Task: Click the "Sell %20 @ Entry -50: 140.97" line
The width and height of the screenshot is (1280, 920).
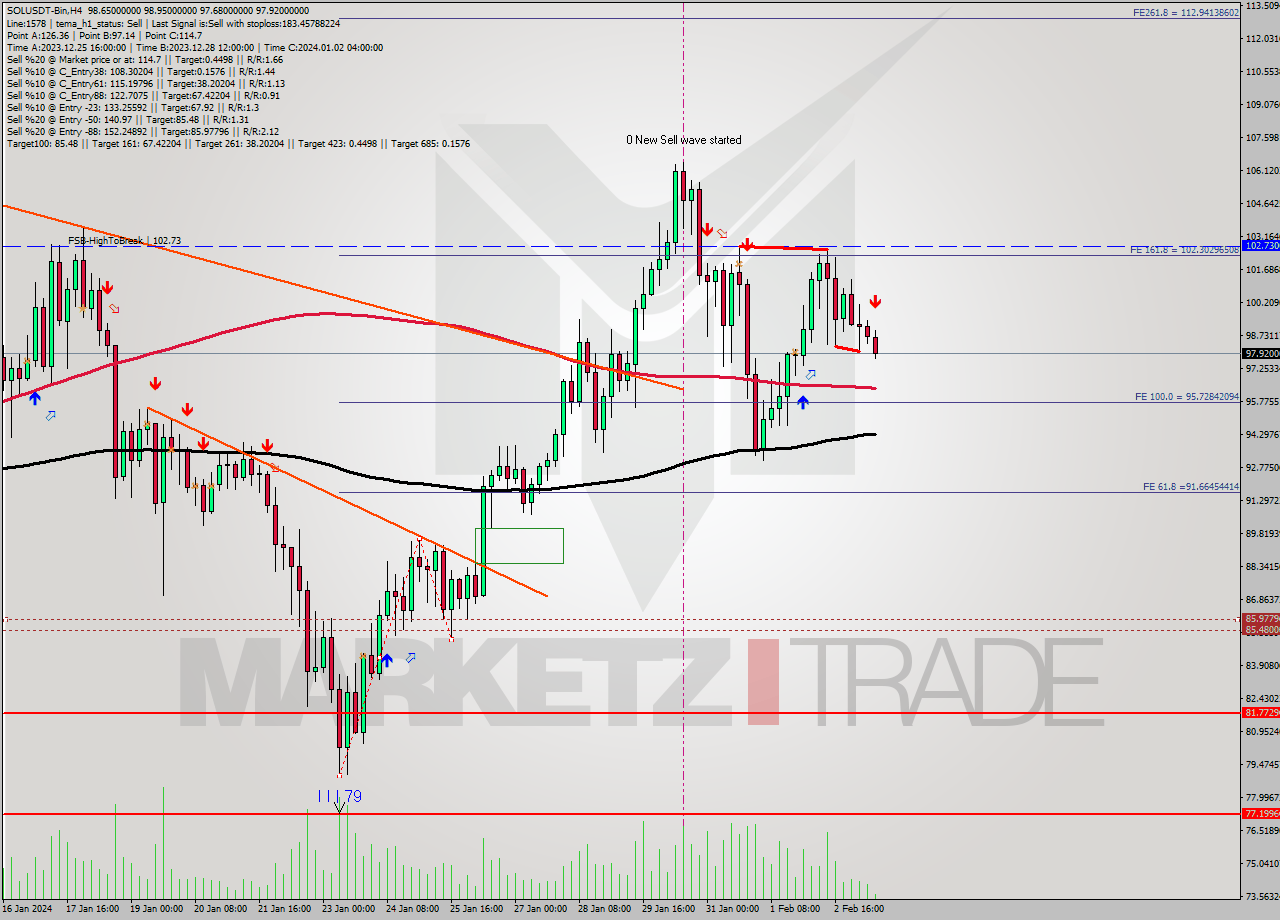Action: pyautogui.click(x=126, y=119)
